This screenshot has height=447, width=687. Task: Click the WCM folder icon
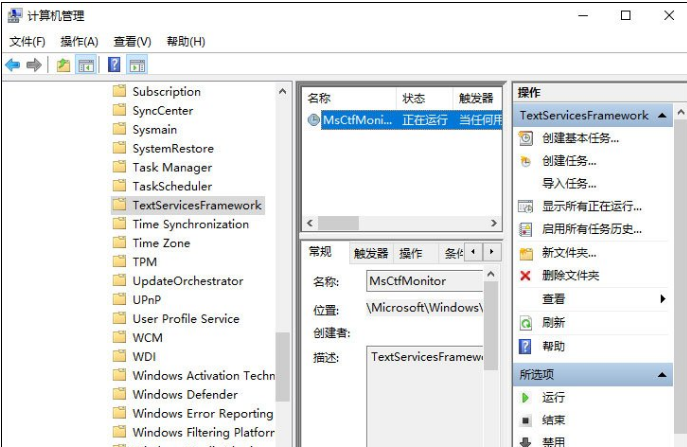[x=120, y=337]
